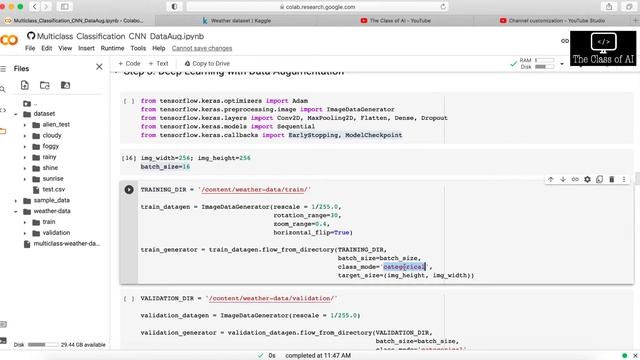640x360 pixels.
Task: Click the Safari address bar
Action: point(317,7)
